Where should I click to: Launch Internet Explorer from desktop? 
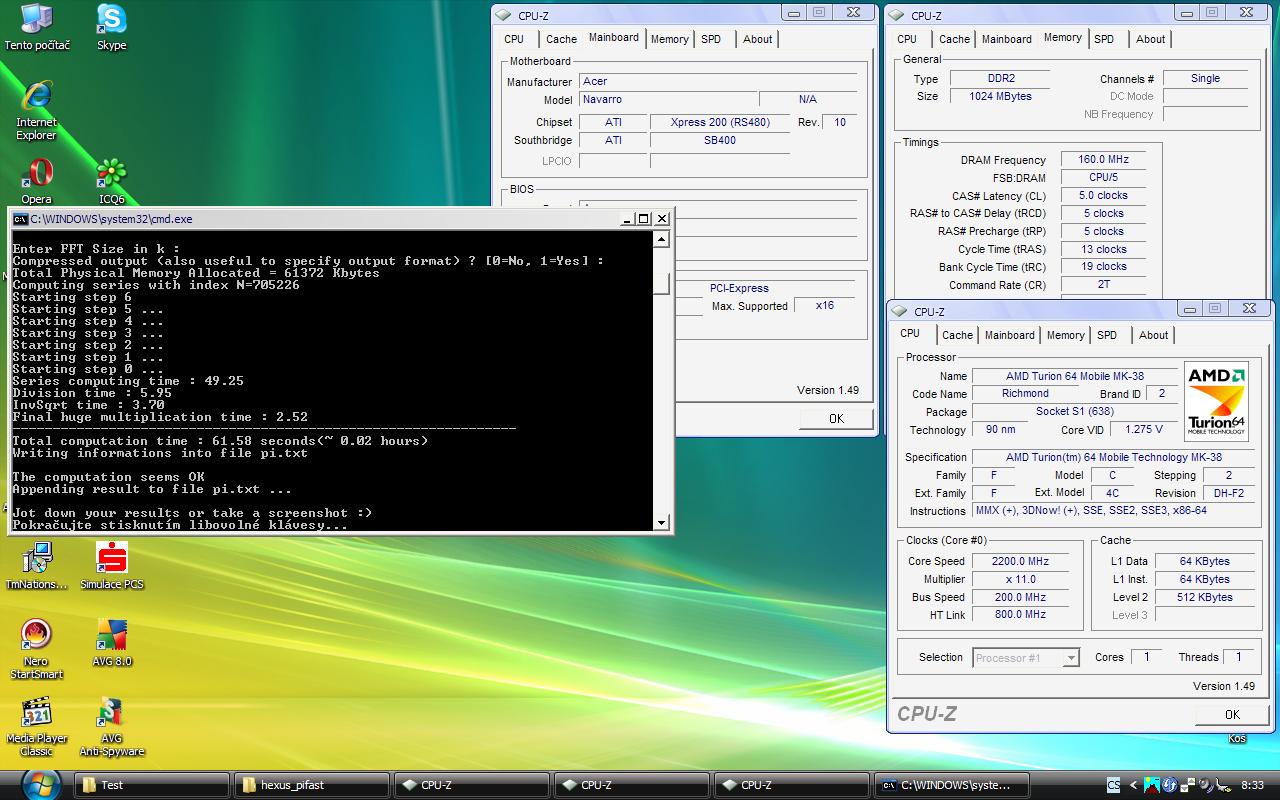[36, 110]
